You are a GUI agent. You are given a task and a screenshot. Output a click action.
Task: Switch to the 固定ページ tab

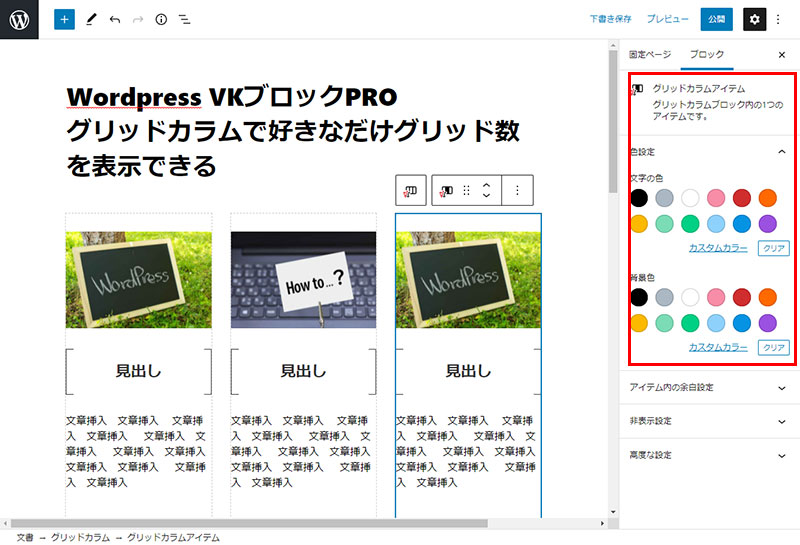pos(650,54)
